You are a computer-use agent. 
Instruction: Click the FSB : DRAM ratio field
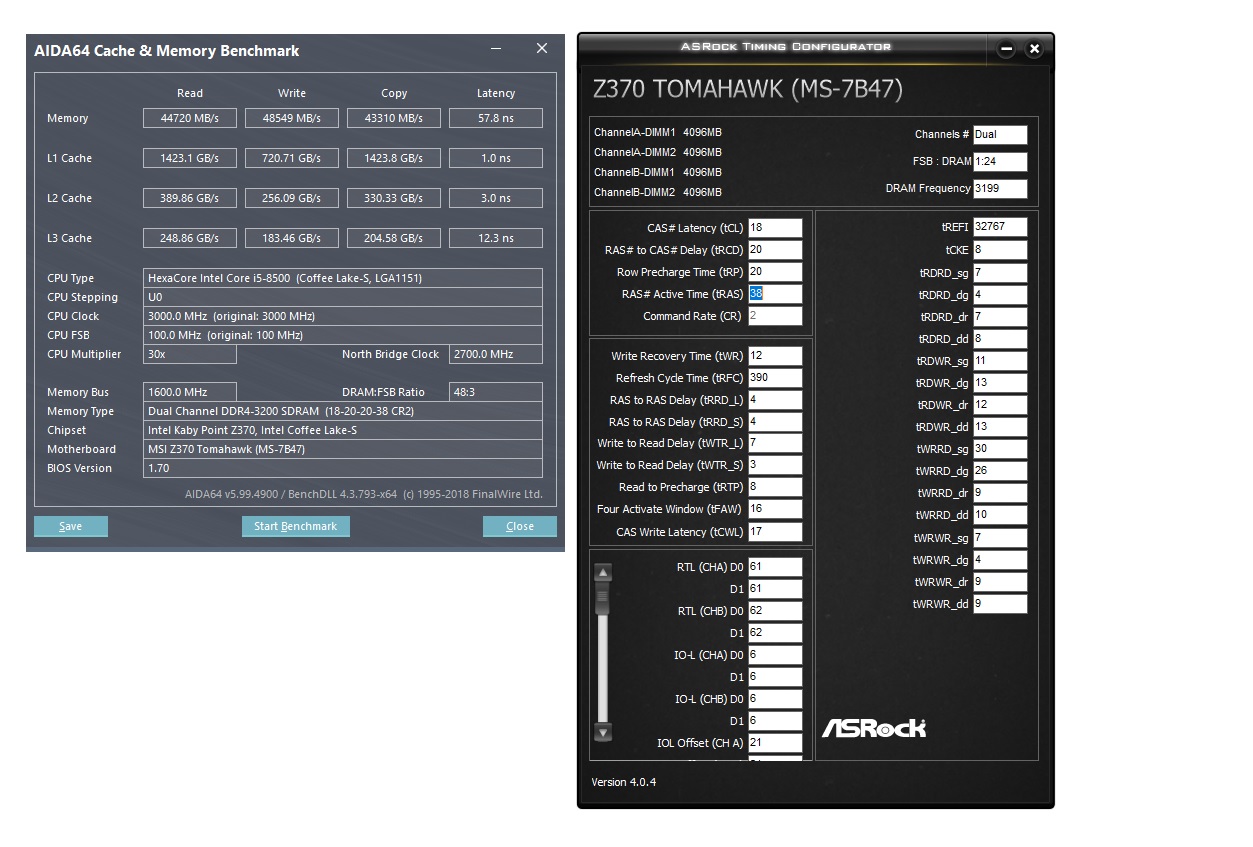click(1000, 161)
